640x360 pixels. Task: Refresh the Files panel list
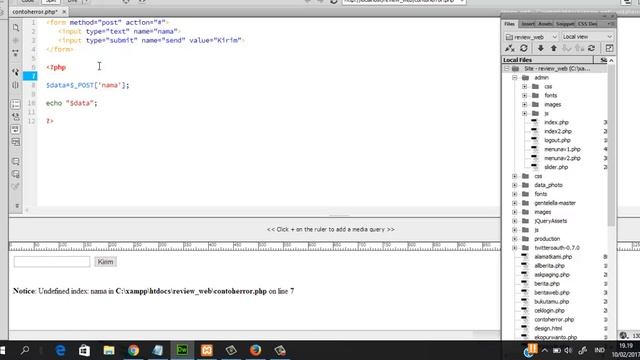click(x=524, y=48)
